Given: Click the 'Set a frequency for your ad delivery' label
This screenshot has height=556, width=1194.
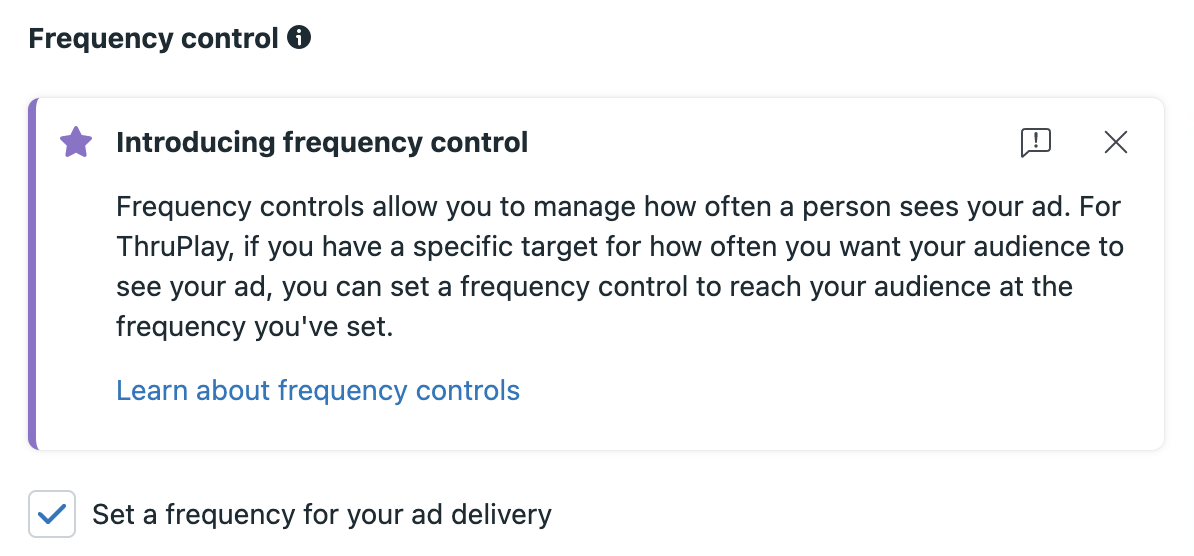Looking at the screenshot, I should click(321, 515).
